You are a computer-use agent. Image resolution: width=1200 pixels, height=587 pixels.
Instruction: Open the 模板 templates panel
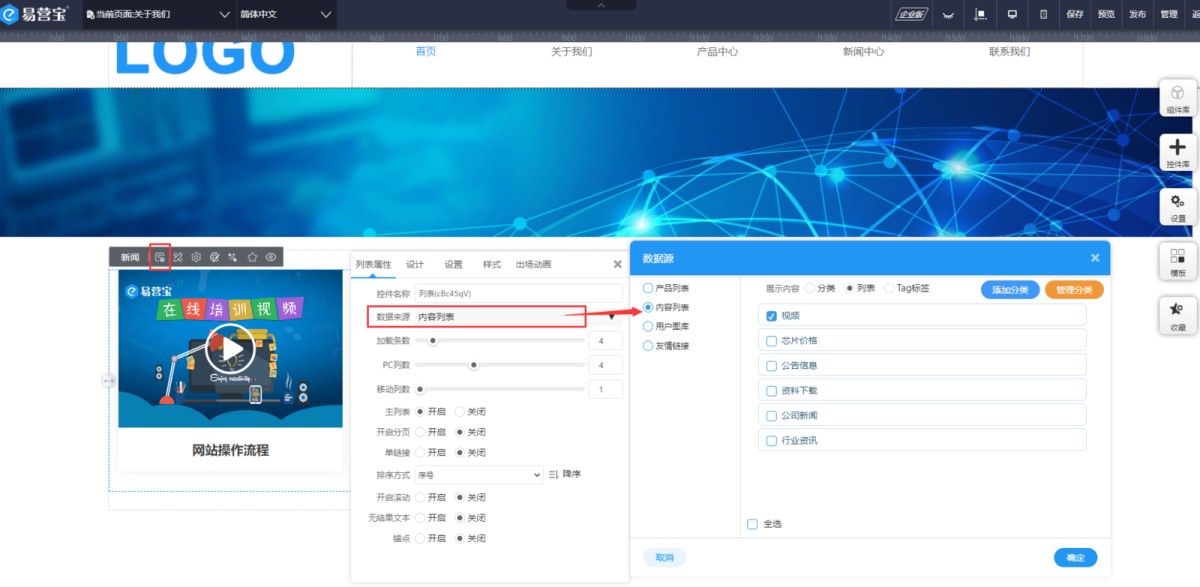point(1178,262)
